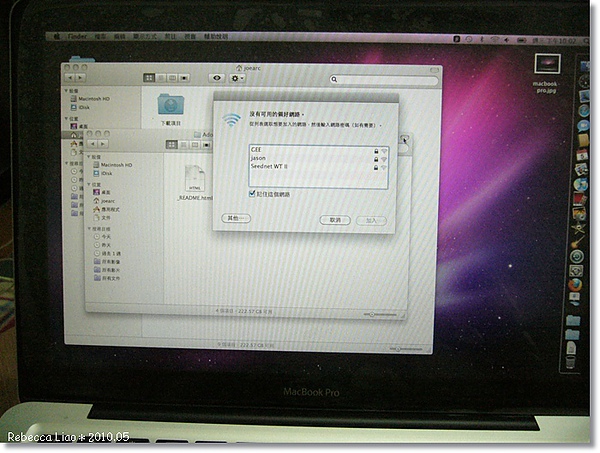The image size is (600, 453).
Task: Select 文件 in front Finder sidebar
Action: point(102,218)
